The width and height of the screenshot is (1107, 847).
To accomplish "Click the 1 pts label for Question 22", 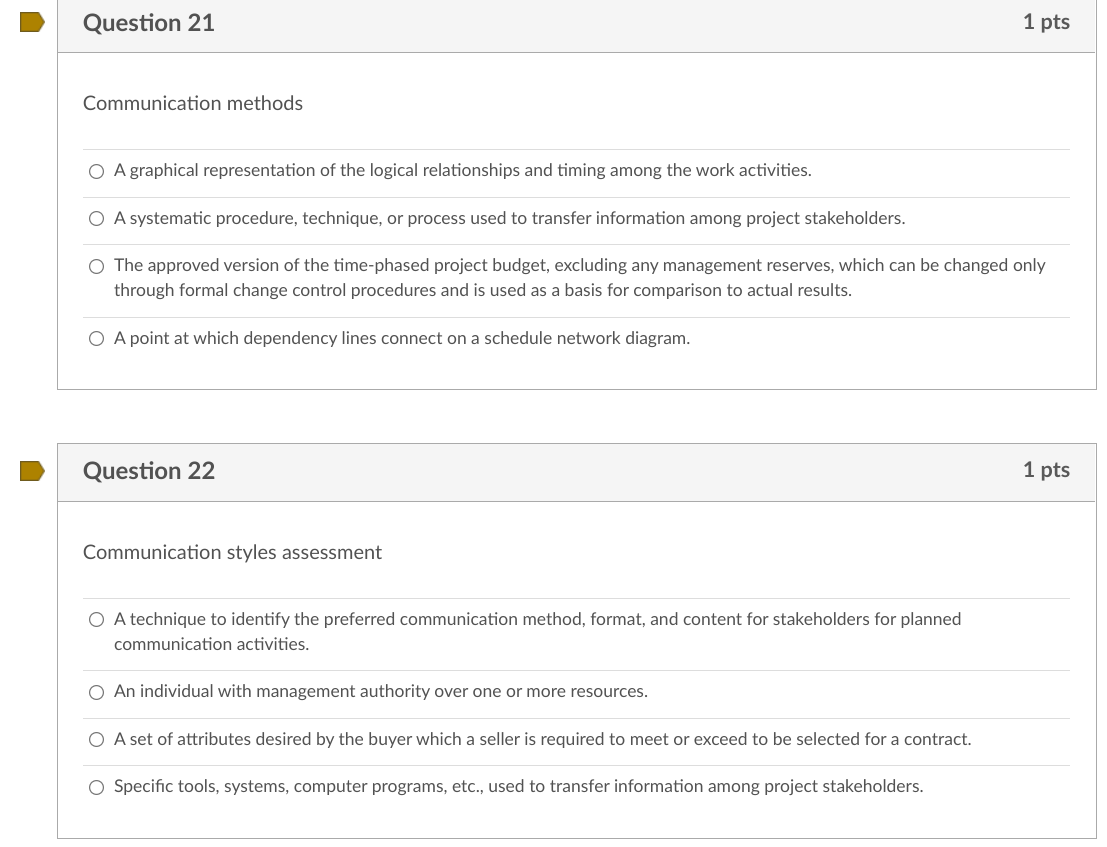I will point(1046,470).
